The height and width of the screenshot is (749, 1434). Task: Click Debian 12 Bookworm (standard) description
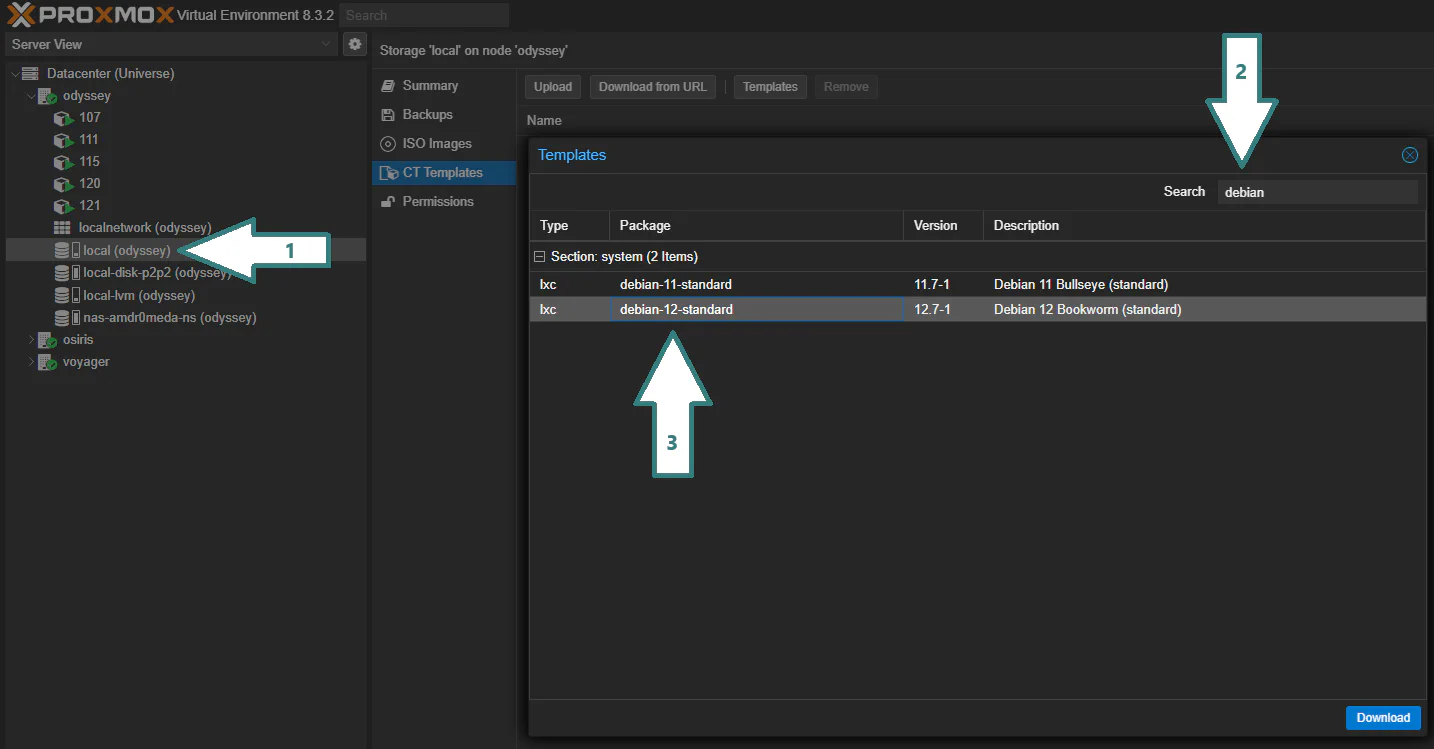[x=1088, y=310]
